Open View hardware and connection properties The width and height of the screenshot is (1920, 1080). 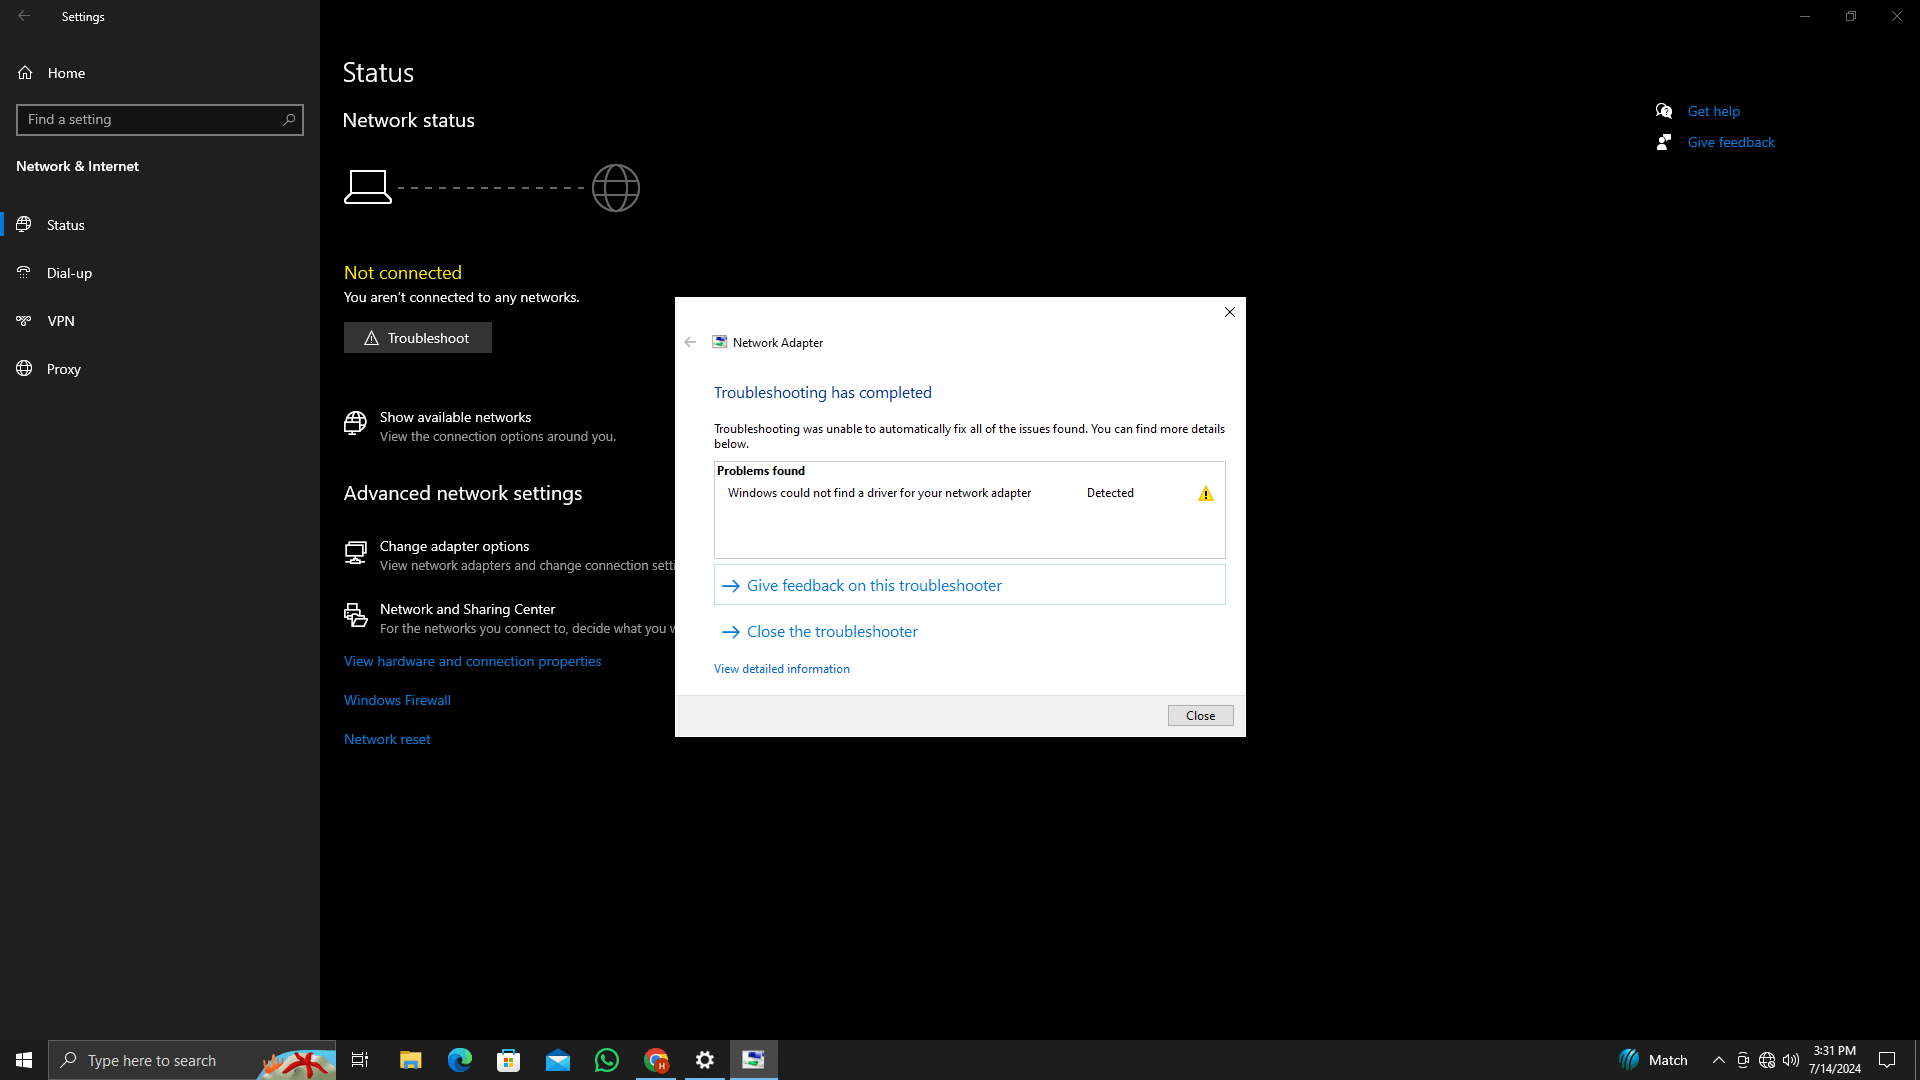point(472,661)
